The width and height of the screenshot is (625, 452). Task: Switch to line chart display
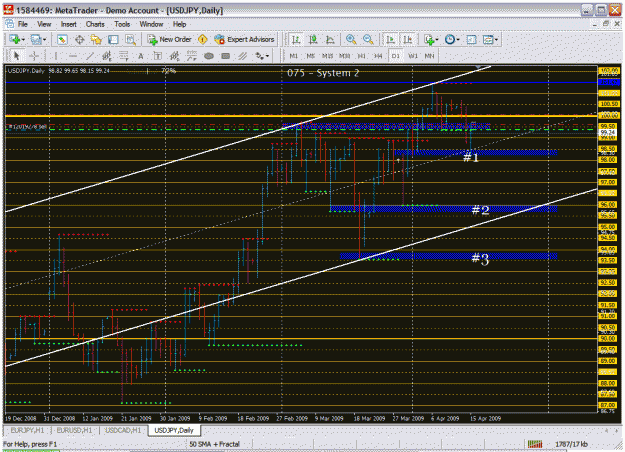(x=330, y=39)
